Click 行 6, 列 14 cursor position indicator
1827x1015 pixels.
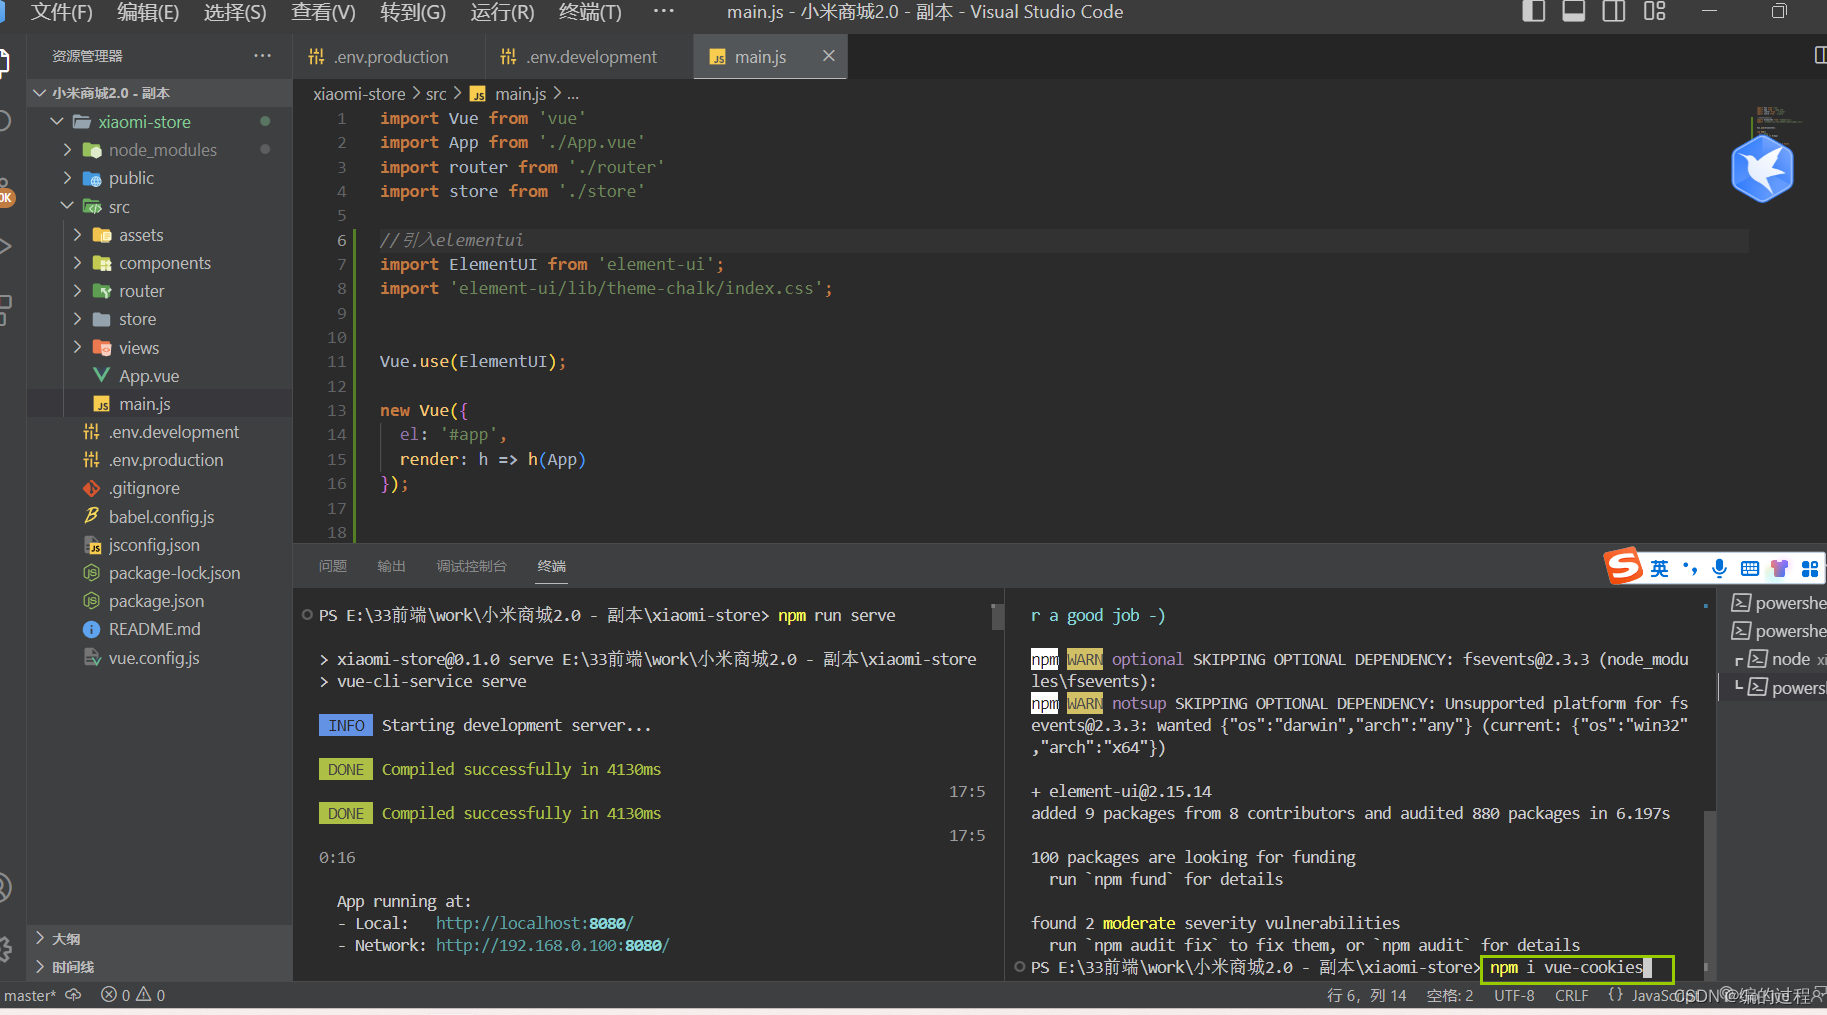coord(1366,996)
